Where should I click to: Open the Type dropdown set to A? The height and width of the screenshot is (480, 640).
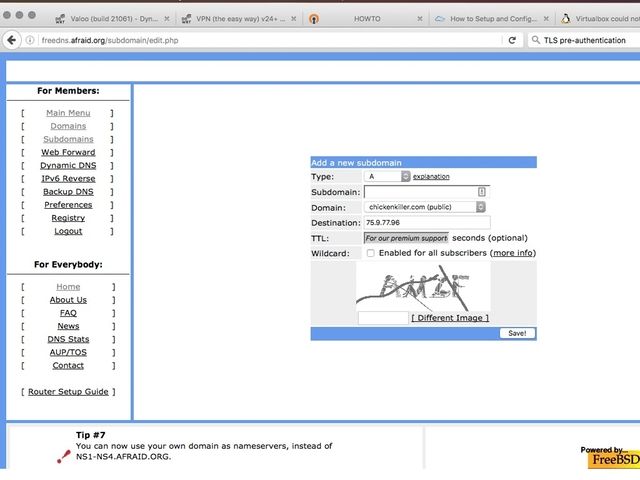[387, 176]
